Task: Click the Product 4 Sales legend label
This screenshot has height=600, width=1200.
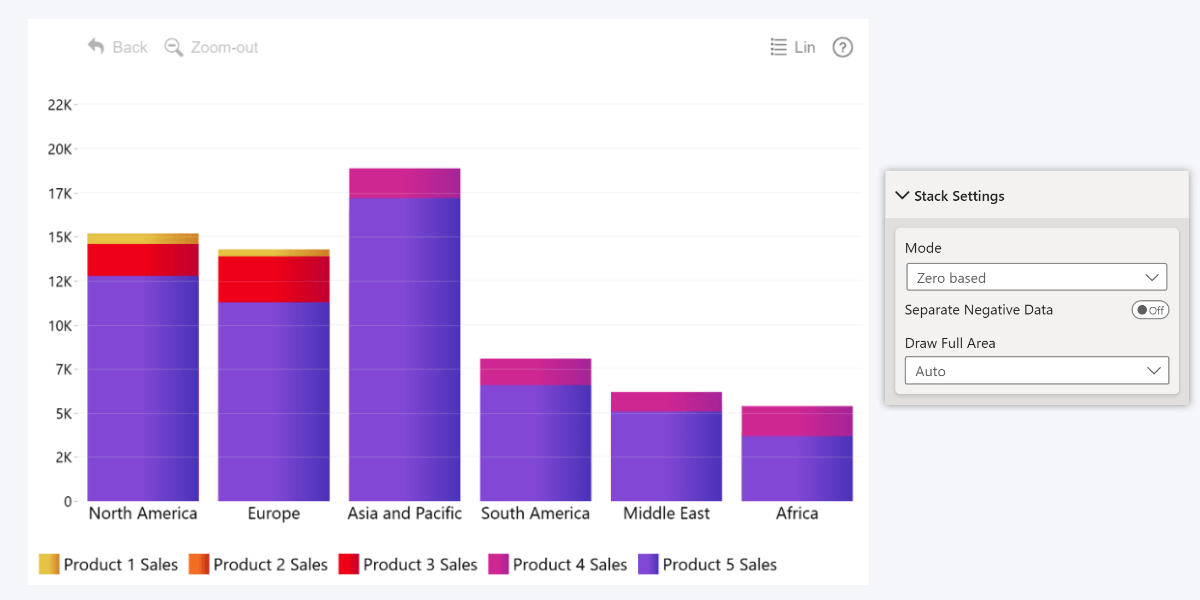Action: coord(570,565)
